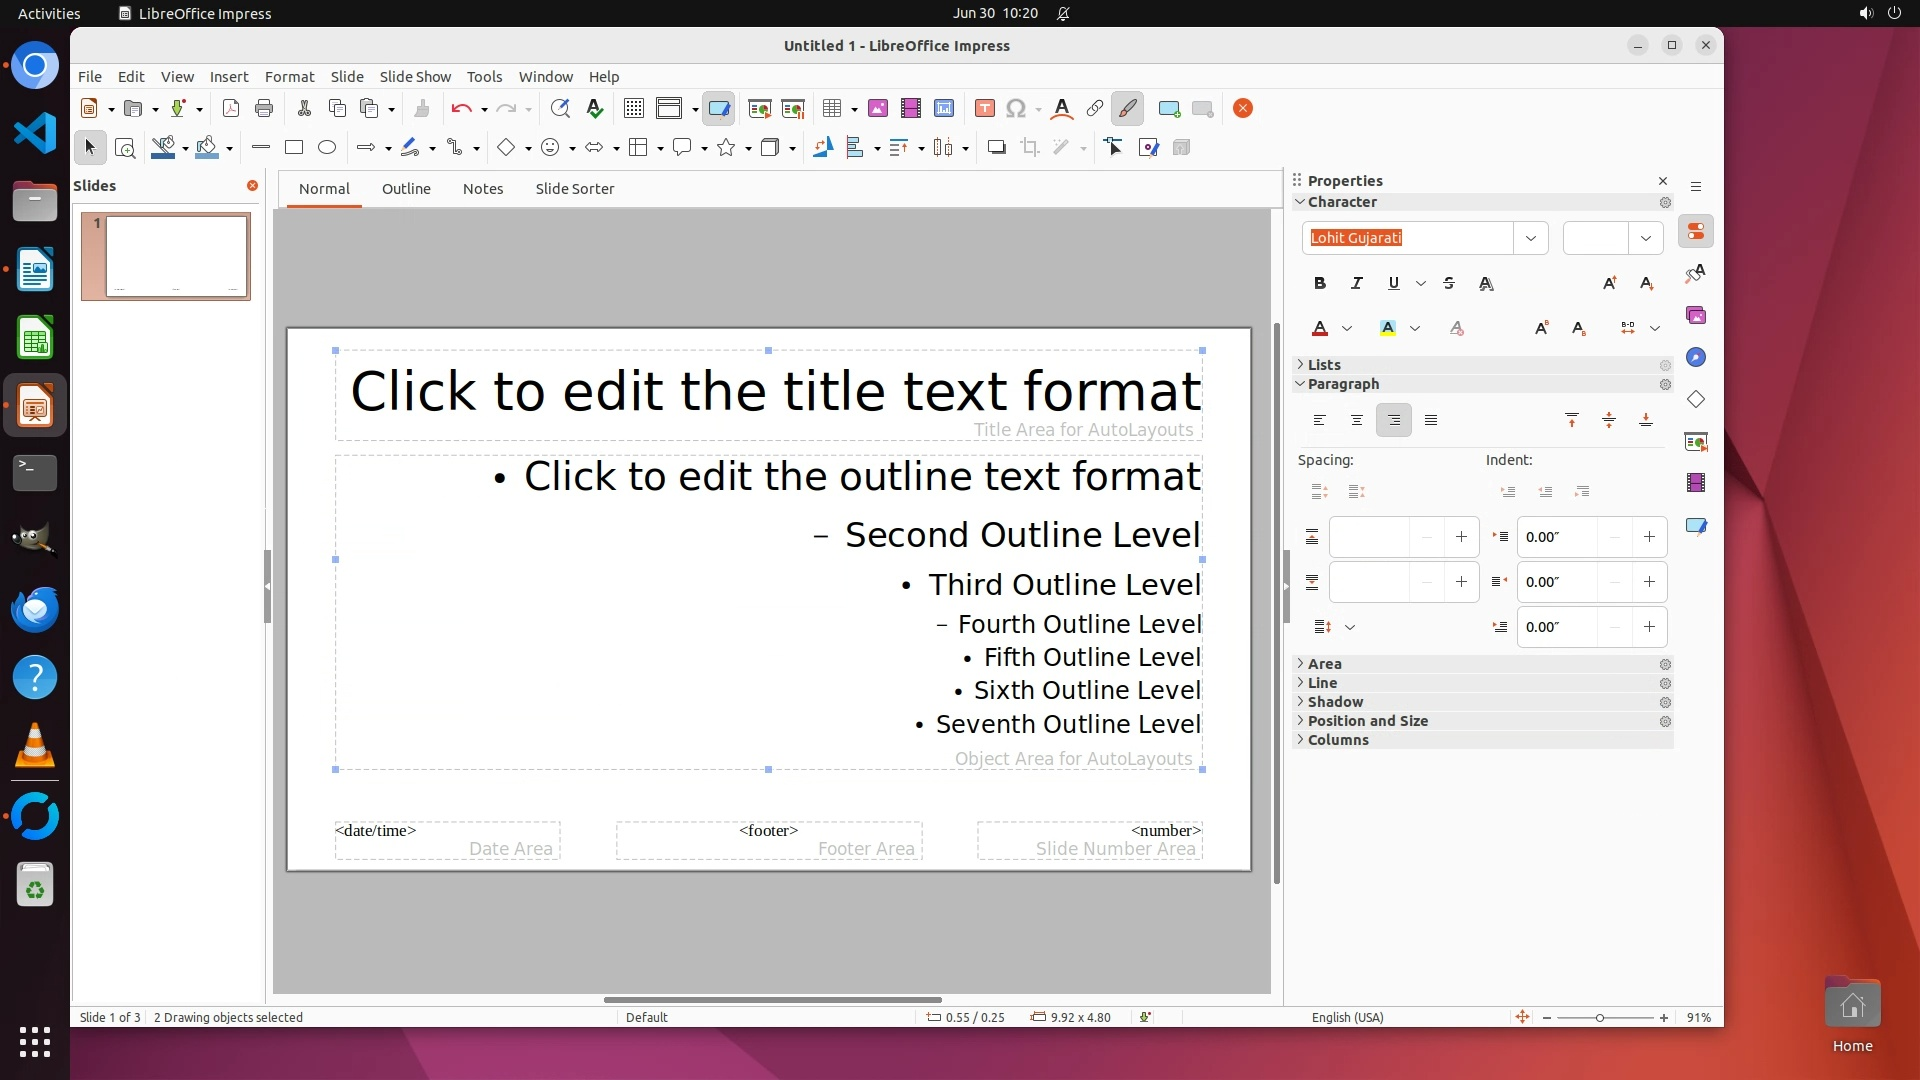Open the Navigator sidebar deck
The height and width of the screenshot is (1080, 1920).
pos(1696,358)
